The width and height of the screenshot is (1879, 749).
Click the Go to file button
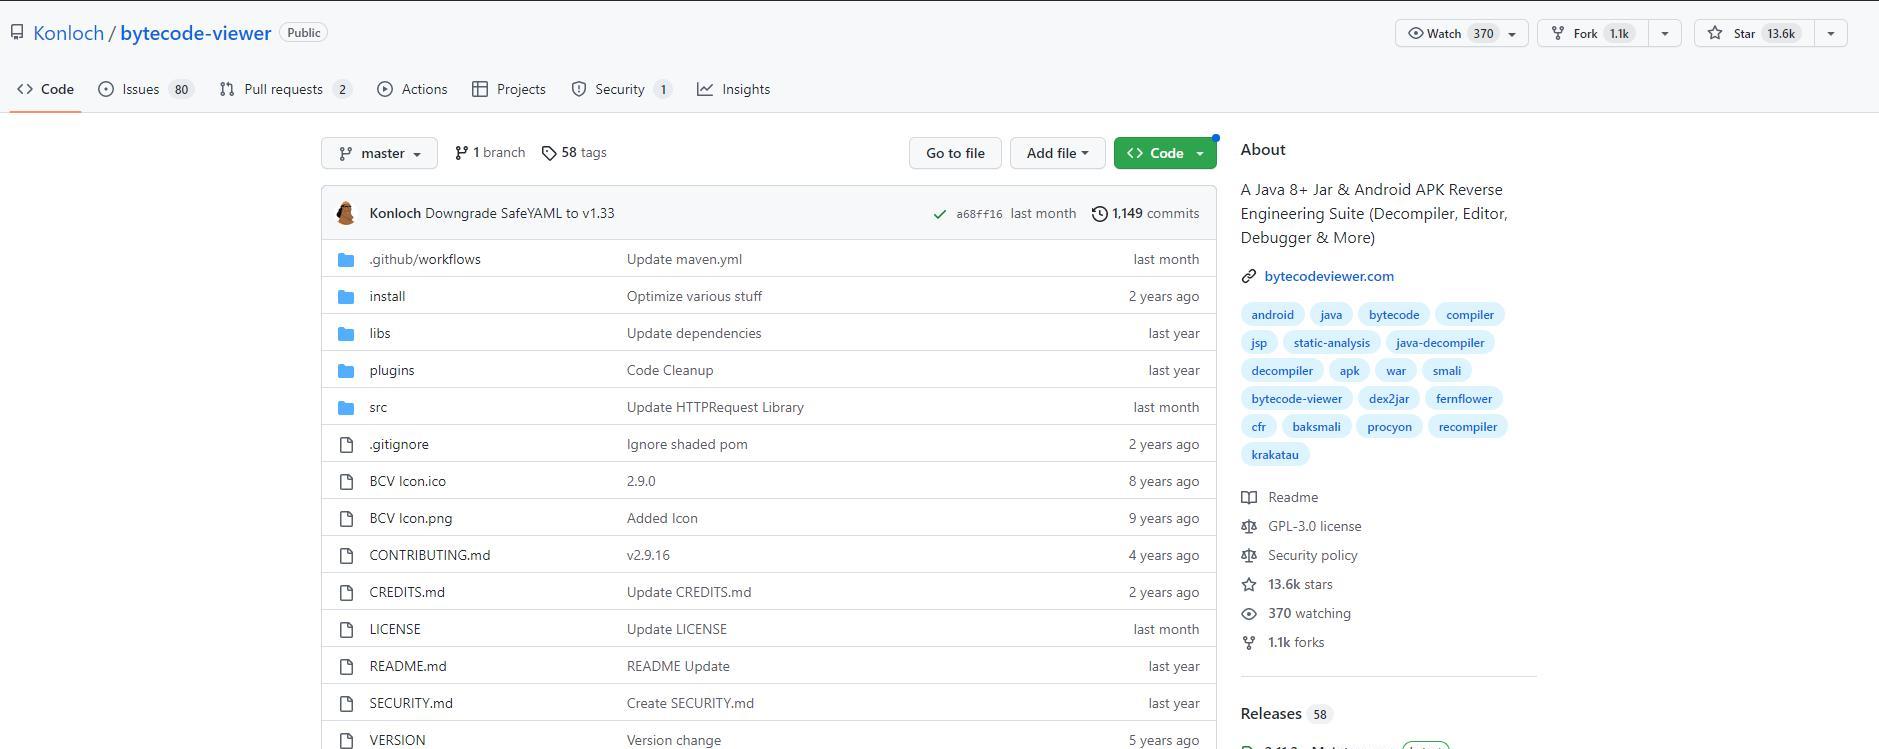coord(955,153)
